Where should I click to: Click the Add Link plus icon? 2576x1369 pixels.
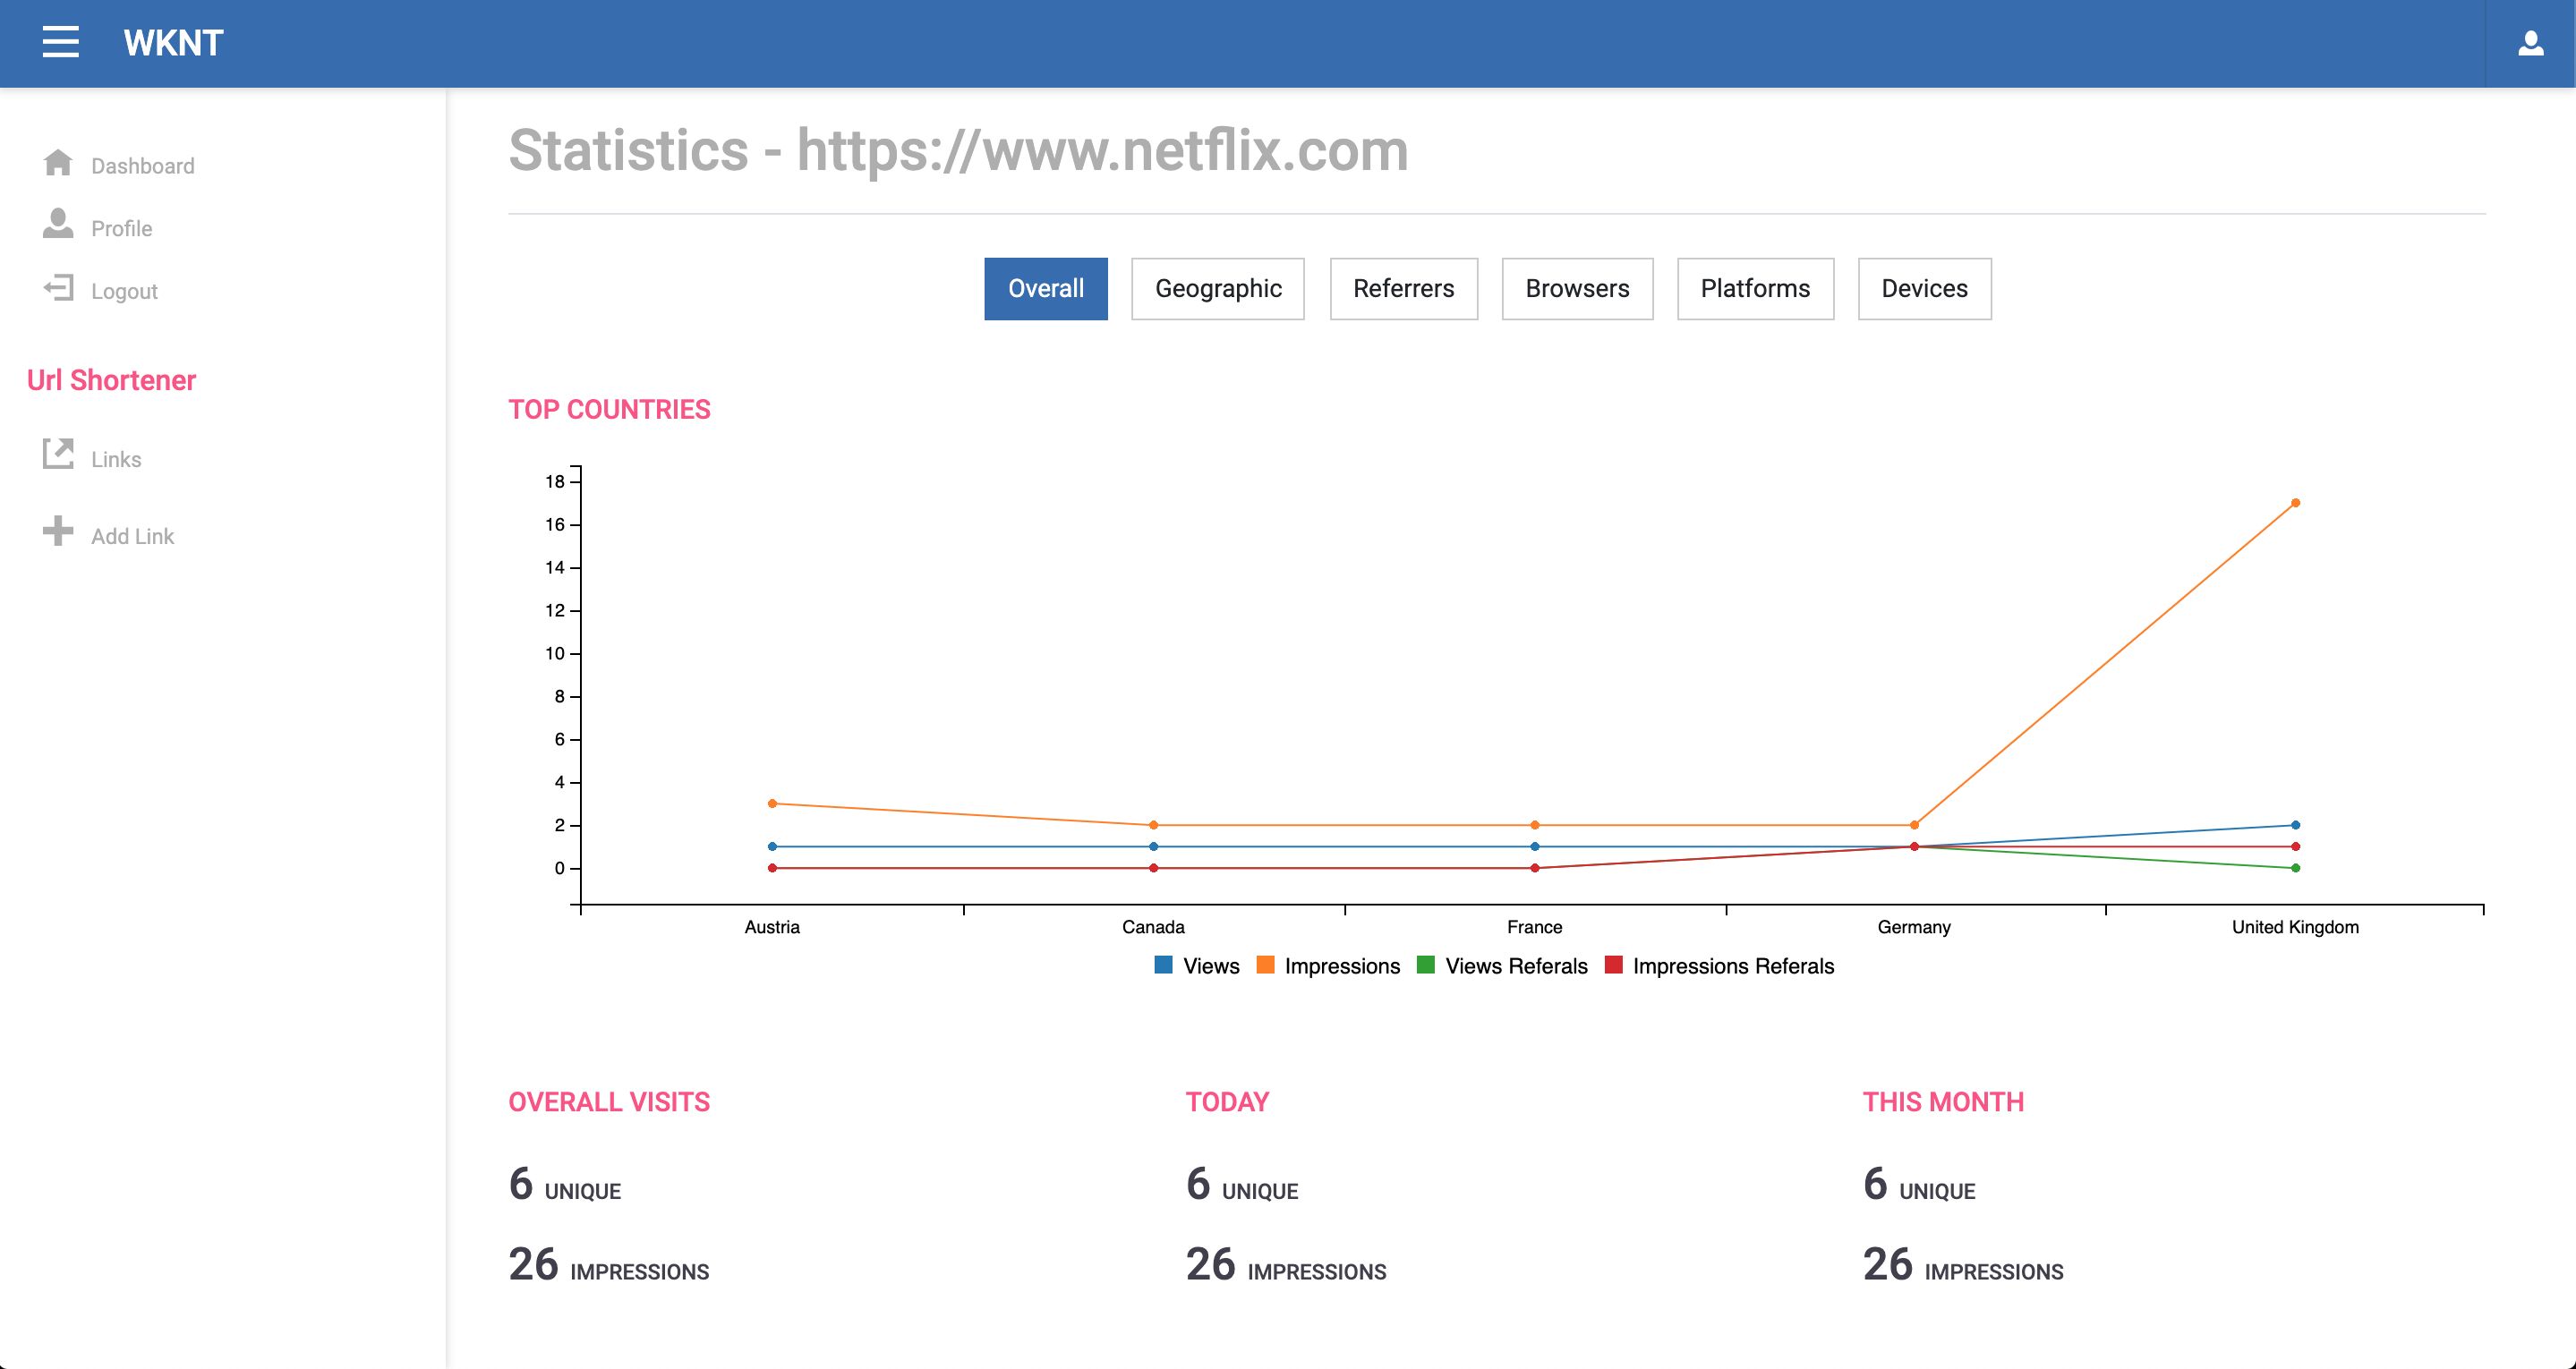58,531
